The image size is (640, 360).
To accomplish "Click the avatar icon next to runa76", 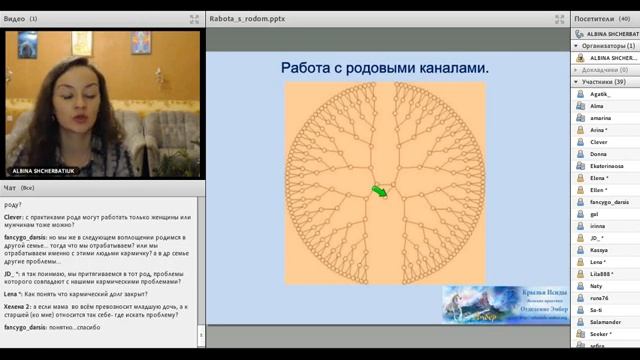I will click(x=580, y=298).
